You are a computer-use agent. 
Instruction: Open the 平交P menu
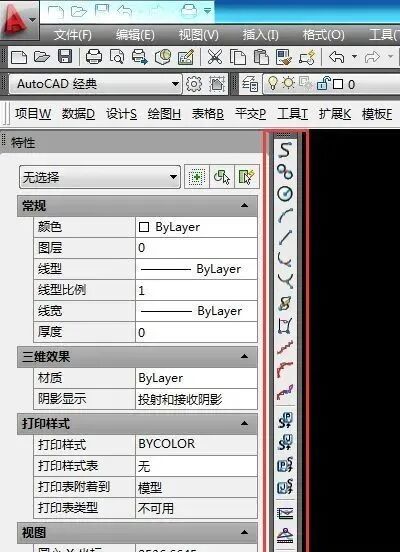tap(250, 114)
